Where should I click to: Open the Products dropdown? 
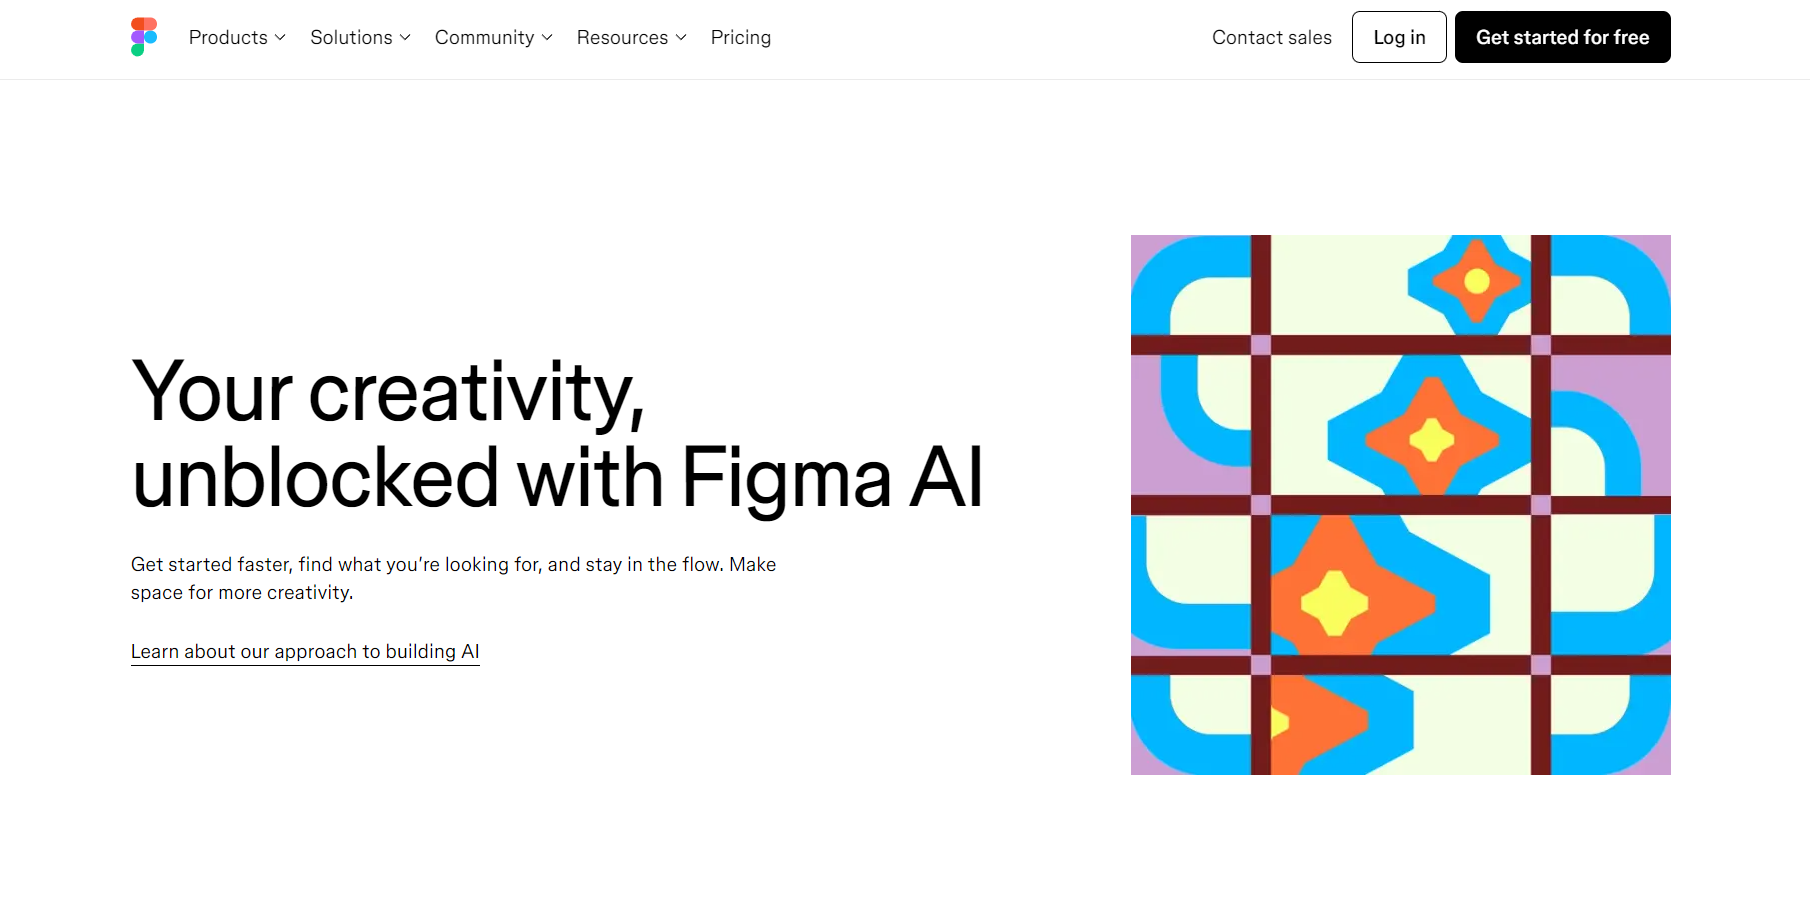point(229,37)
